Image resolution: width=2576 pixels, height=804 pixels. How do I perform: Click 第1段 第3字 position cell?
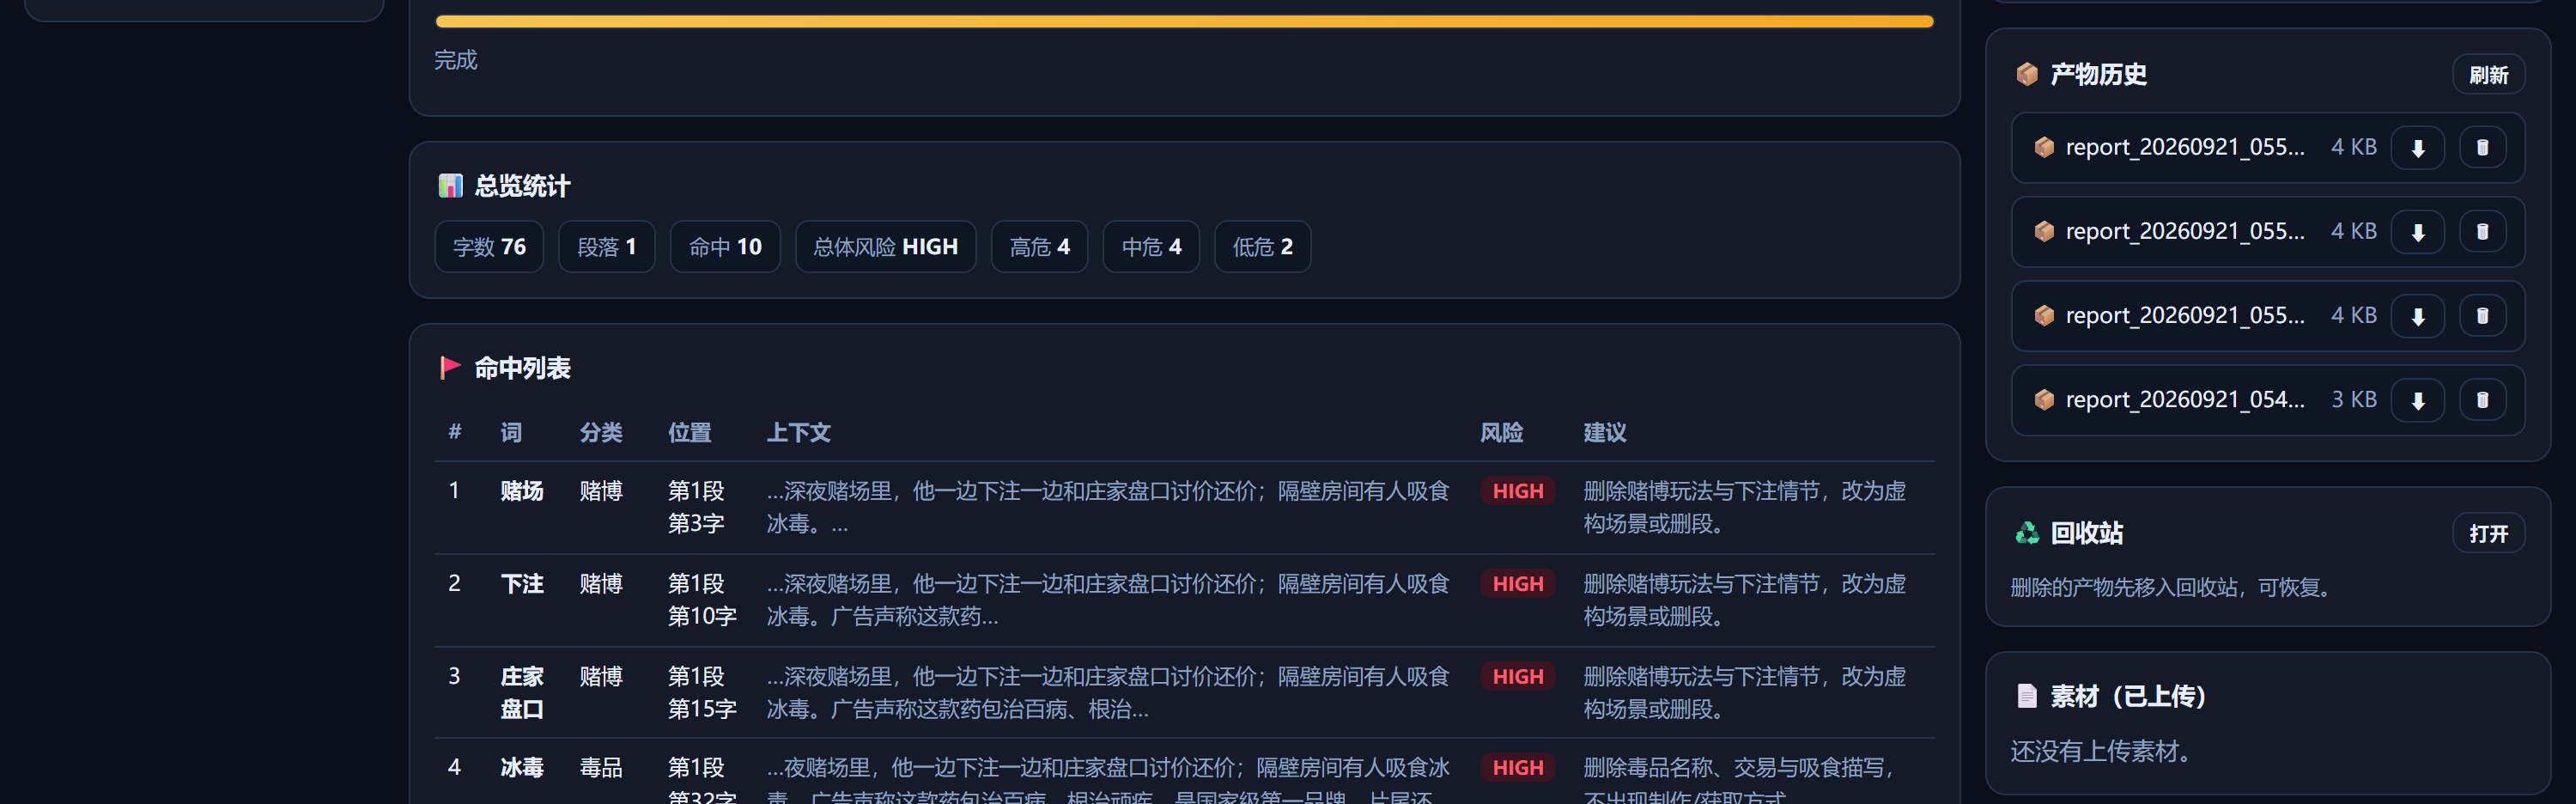696,507
